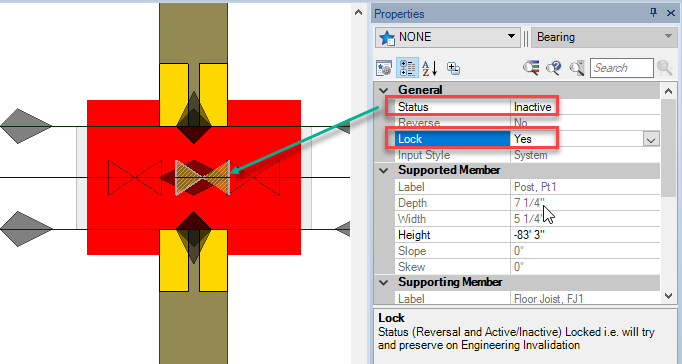The image size is (682, 364).
Task: Collapse the General category
Action: (384, 90)
